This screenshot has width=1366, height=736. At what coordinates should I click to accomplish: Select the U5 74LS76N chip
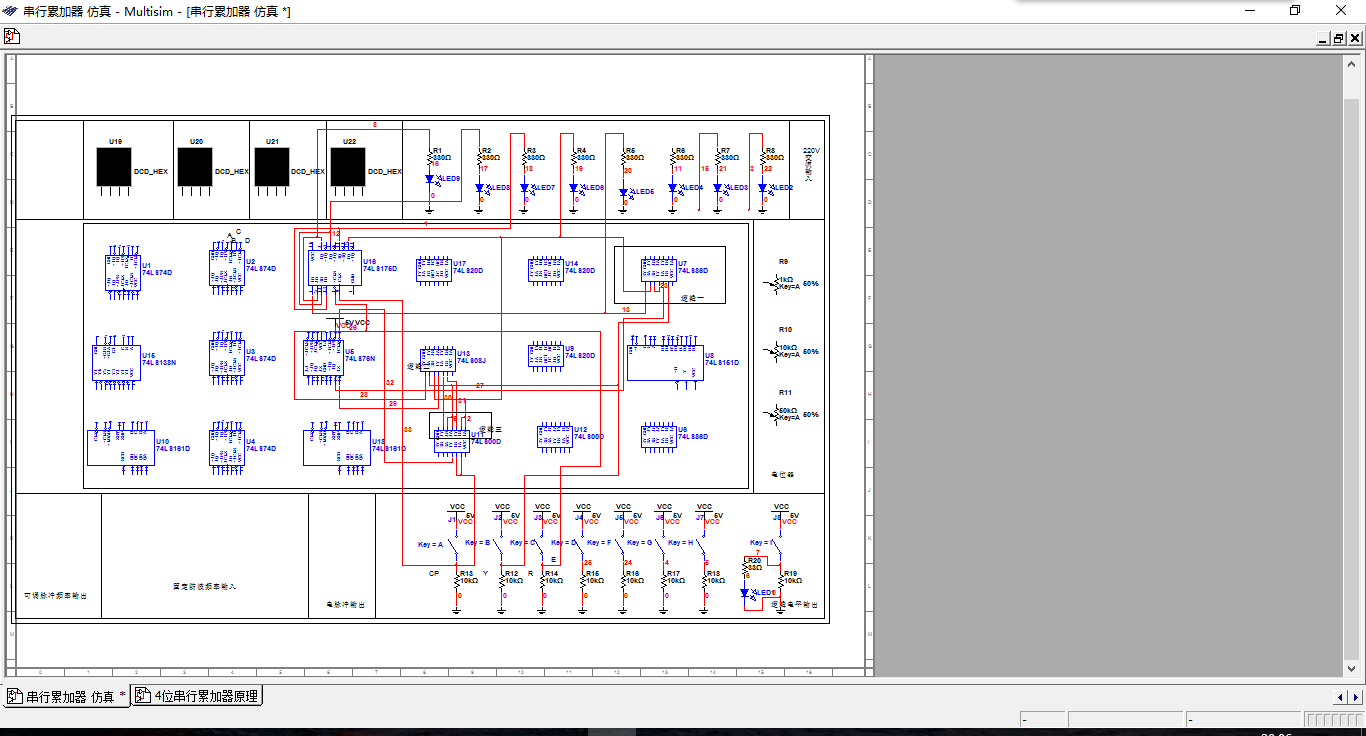(324, 358)
